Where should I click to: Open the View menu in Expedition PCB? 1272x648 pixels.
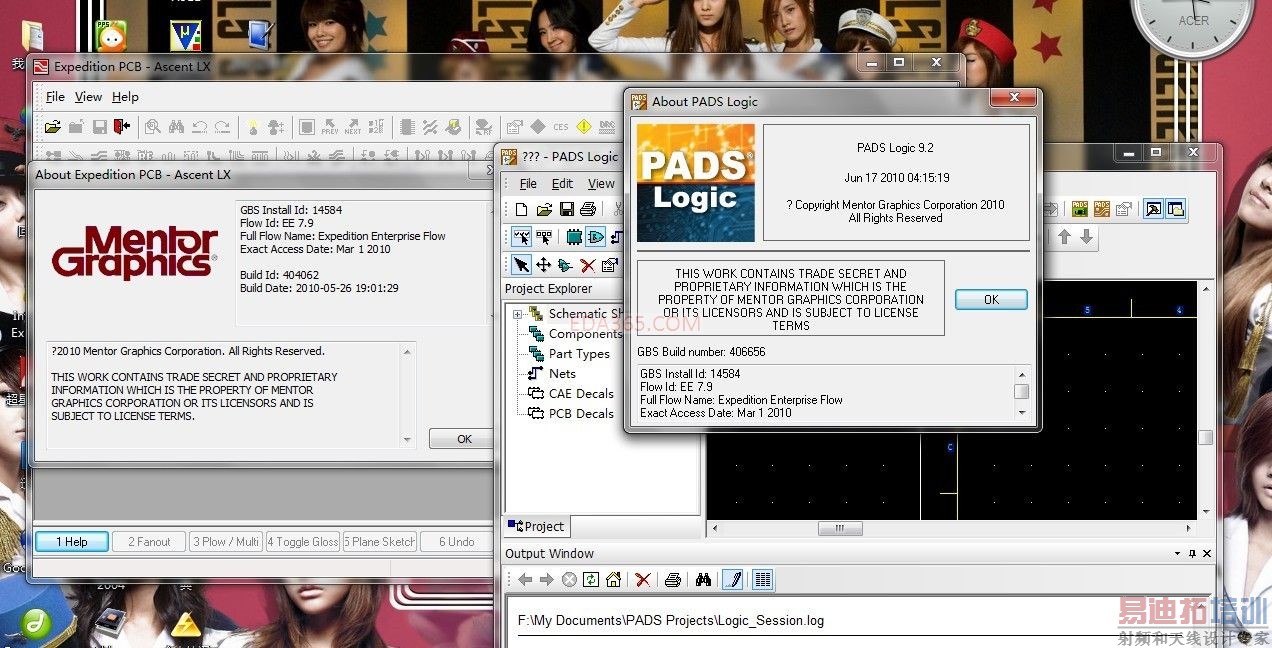(88, 97)
